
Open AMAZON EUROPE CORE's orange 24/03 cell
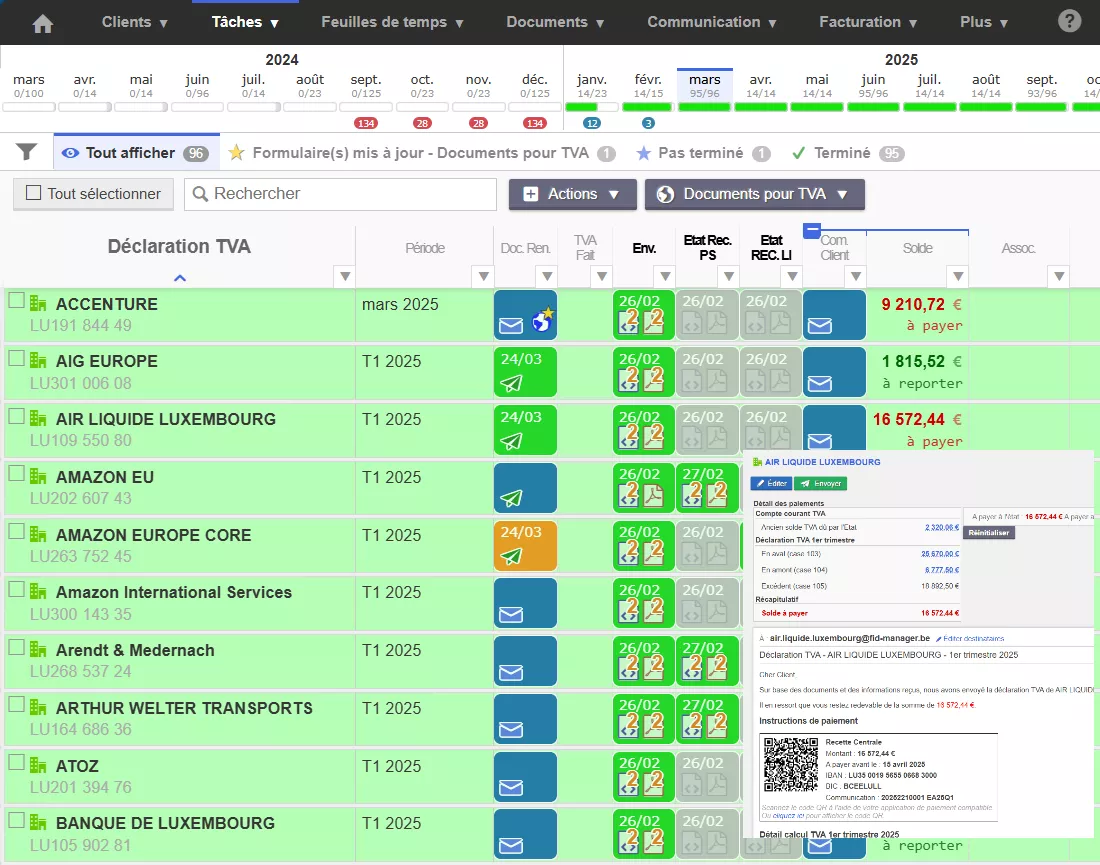(x=525, y=545)
